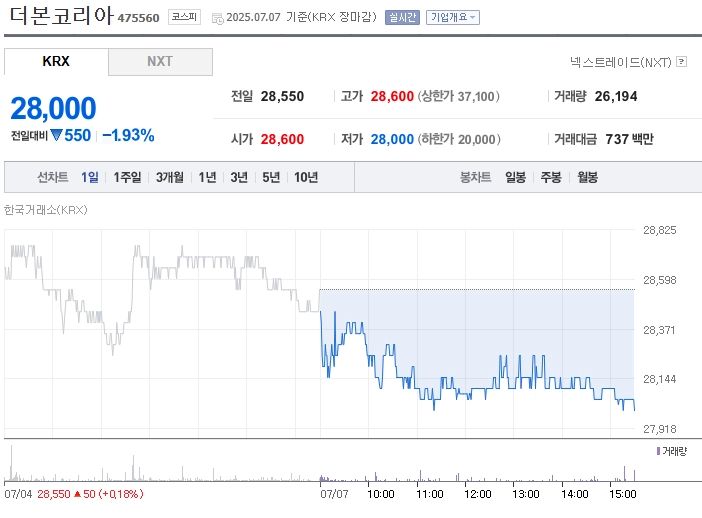
Task: Click the 13:00 time axis marker
Action: 526,494
